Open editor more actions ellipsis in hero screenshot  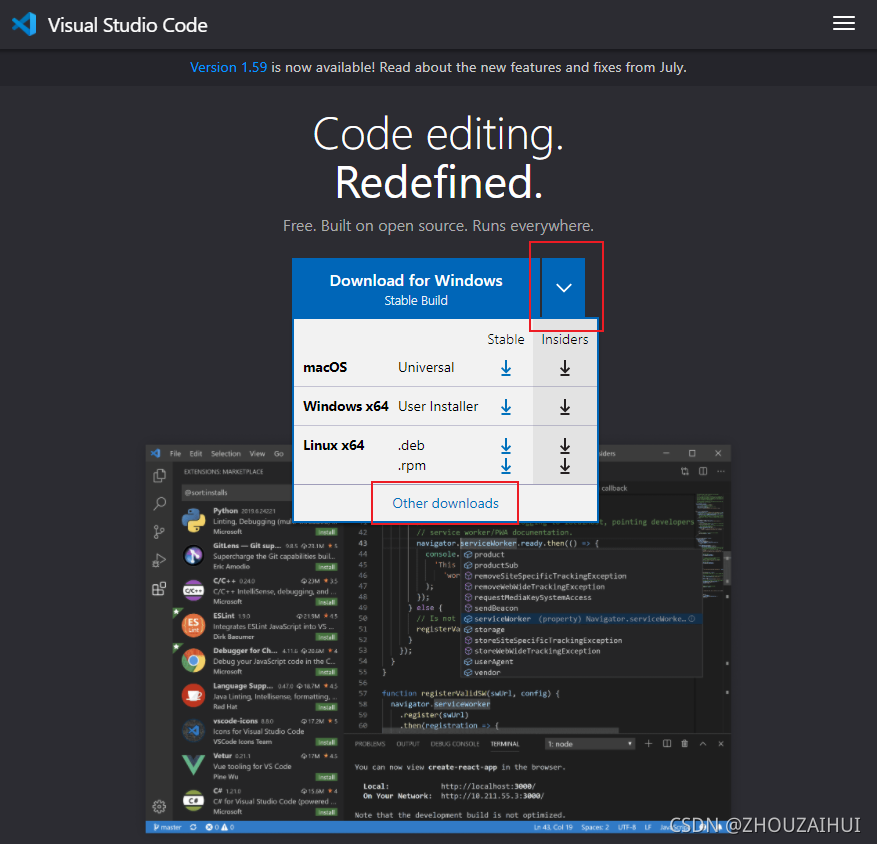[x=721, y=471]
